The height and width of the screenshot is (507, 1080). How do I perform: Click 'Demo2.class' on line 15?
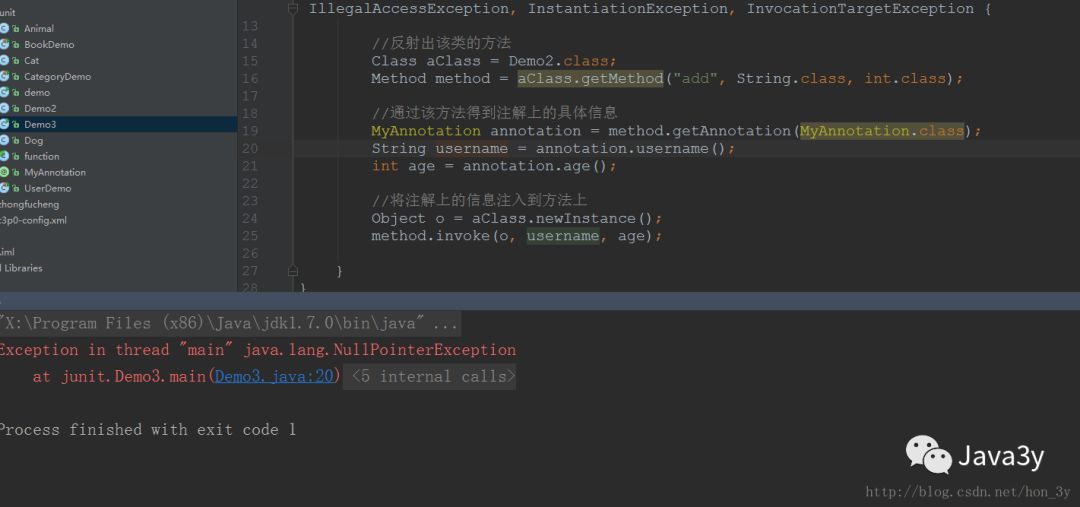558,61
